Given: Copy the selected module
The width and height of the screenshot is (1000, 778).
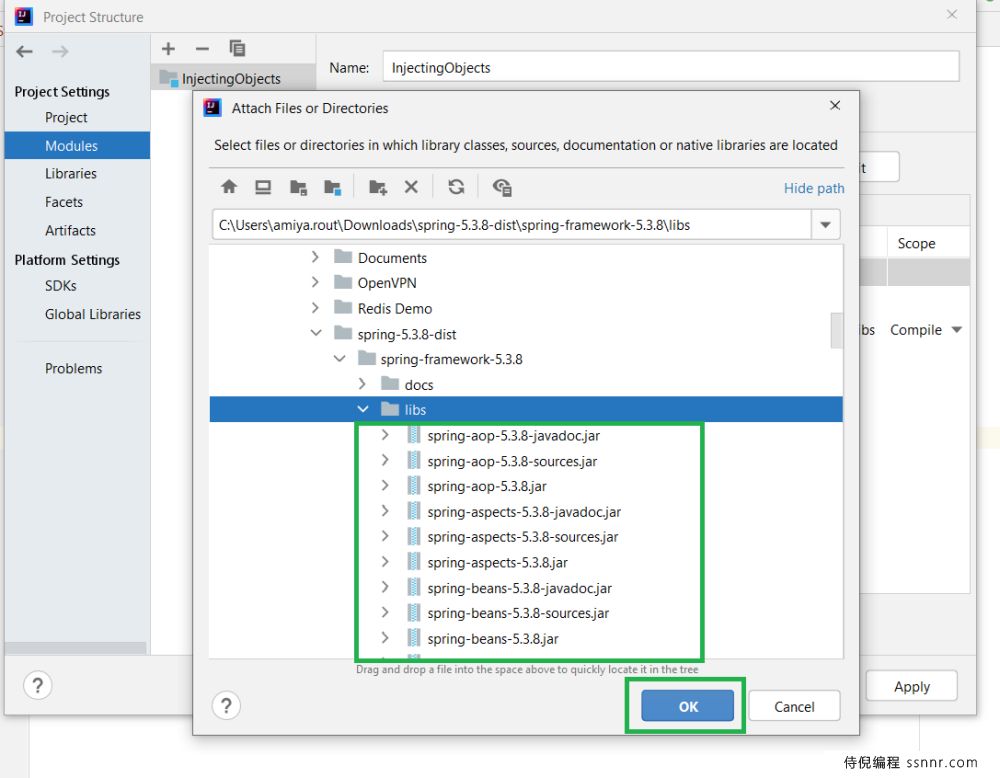Looking at the screenshot, I should 237,48.
